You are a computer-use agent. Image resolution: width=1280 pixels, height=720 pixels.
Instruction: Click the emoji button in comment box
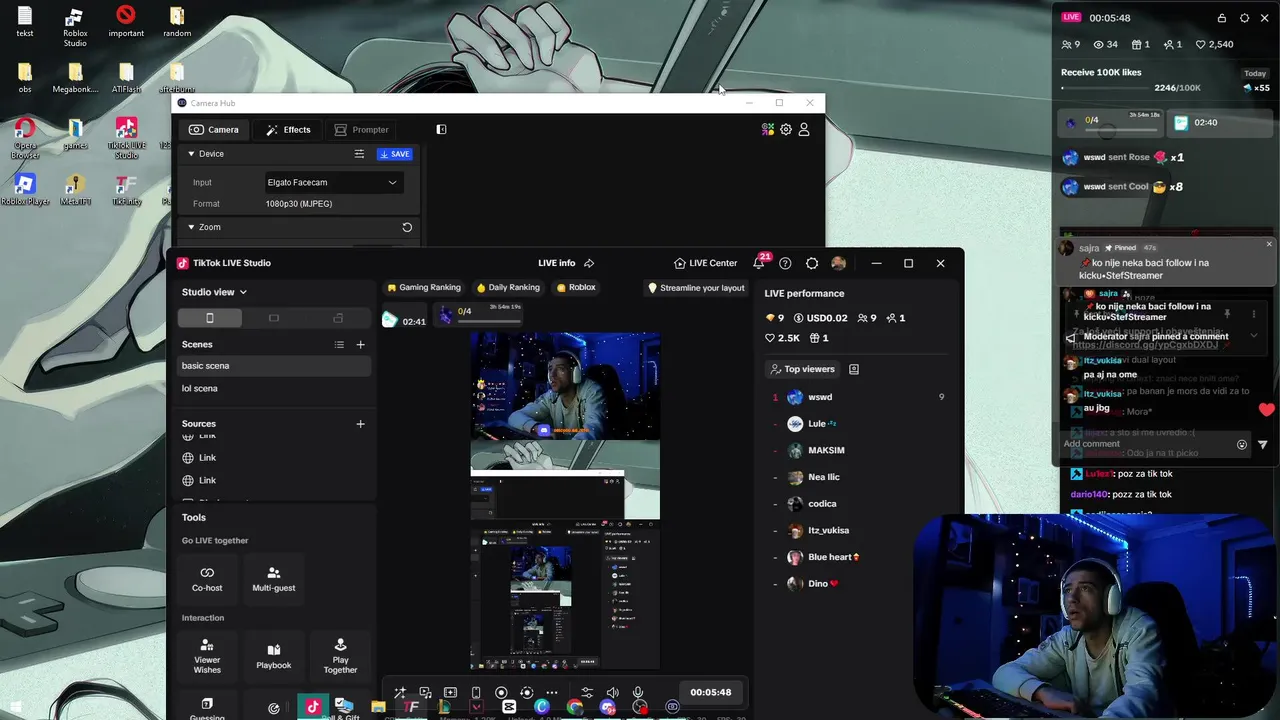(1242, 444)
